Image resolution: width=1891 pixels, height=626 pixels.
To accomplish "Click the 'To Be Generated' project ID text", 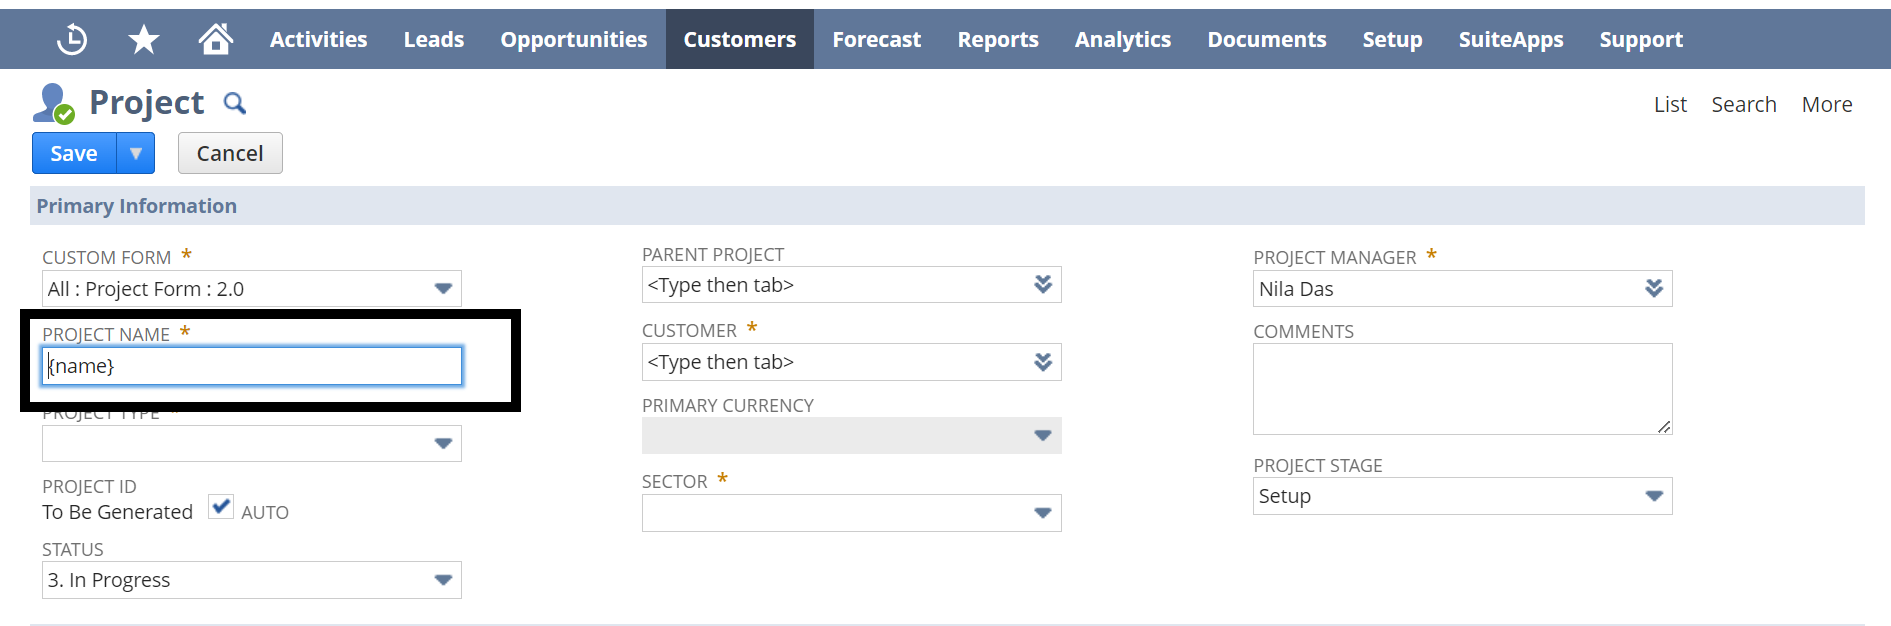I will (x=117, y=512).
